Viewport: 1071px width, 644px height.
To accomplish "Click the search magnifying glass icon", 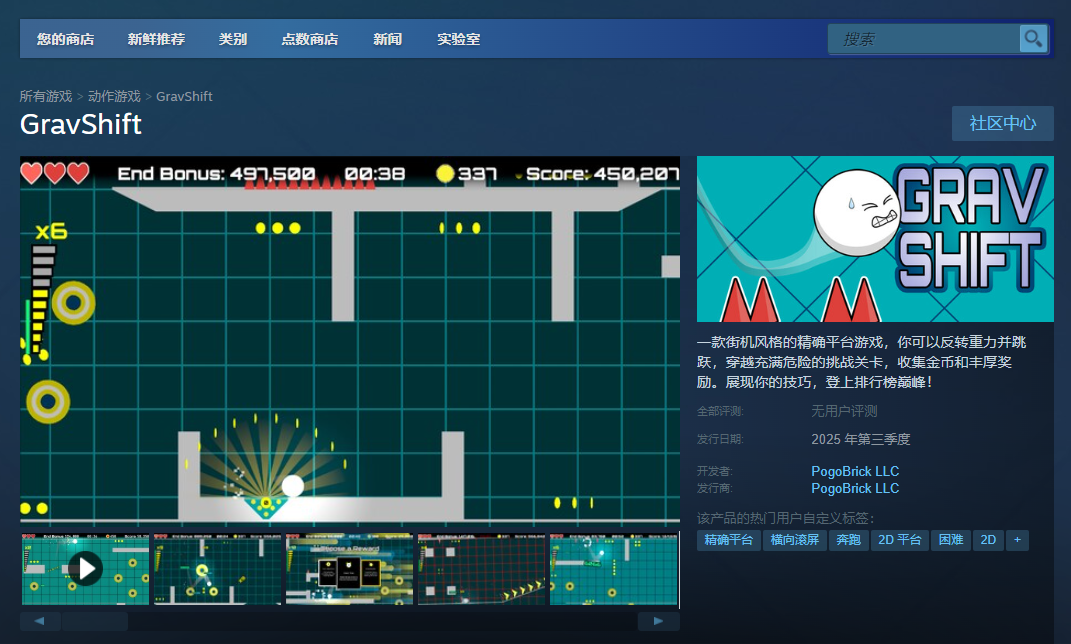I will coord(1033,39).
